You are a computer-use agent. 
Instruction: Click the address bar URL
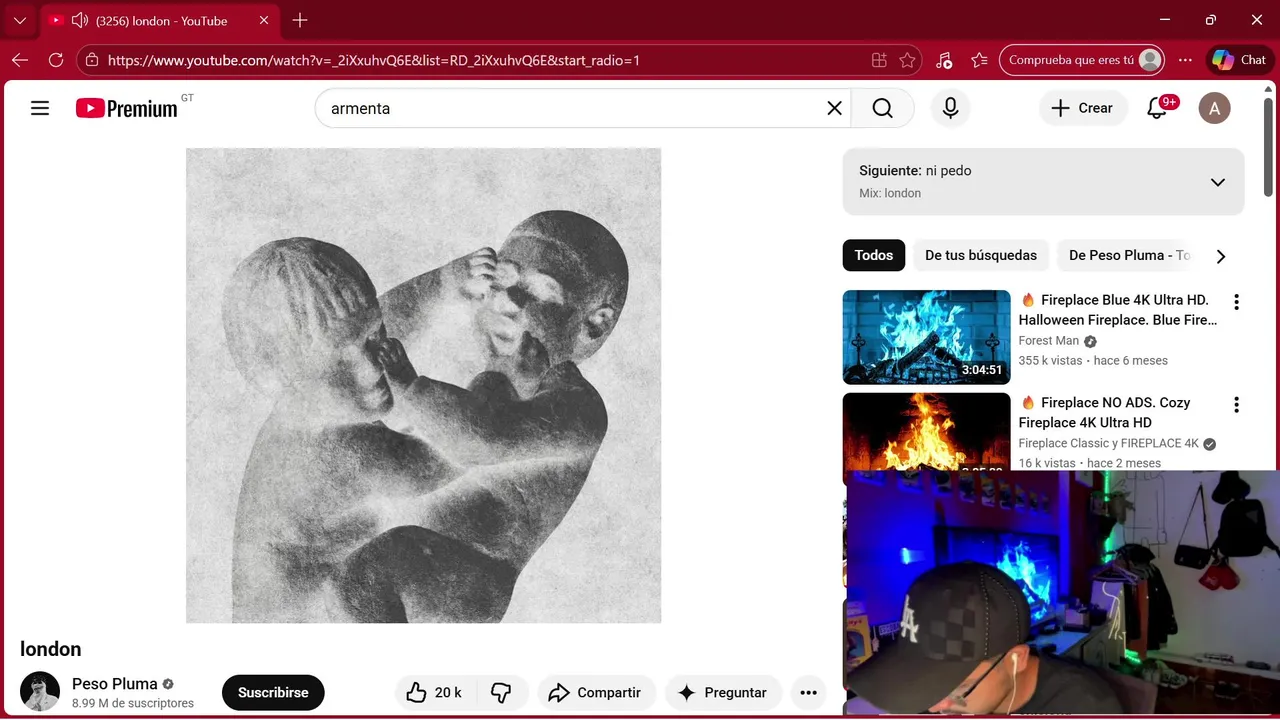(373, 60)
